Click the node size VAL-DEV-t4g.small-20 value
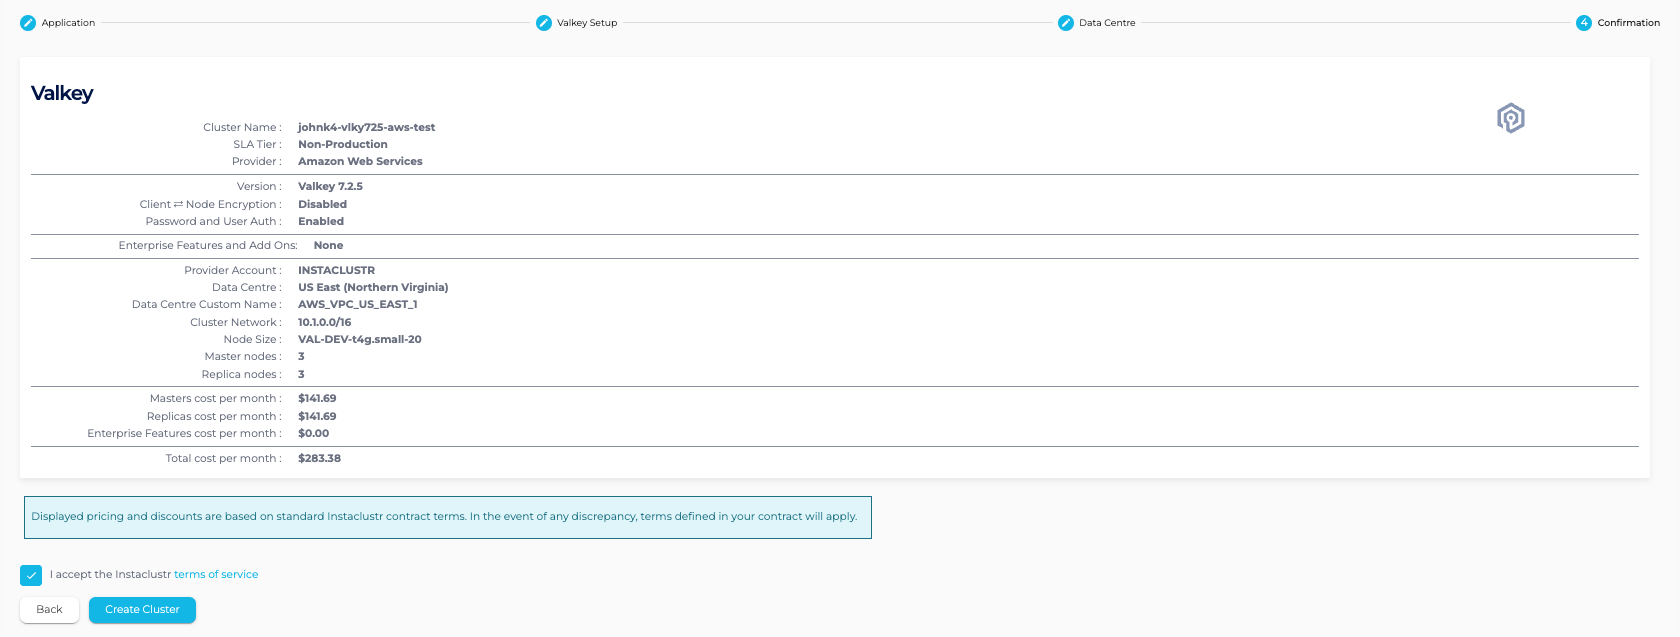The image size is (1680, 637). (x=359, y=340)
